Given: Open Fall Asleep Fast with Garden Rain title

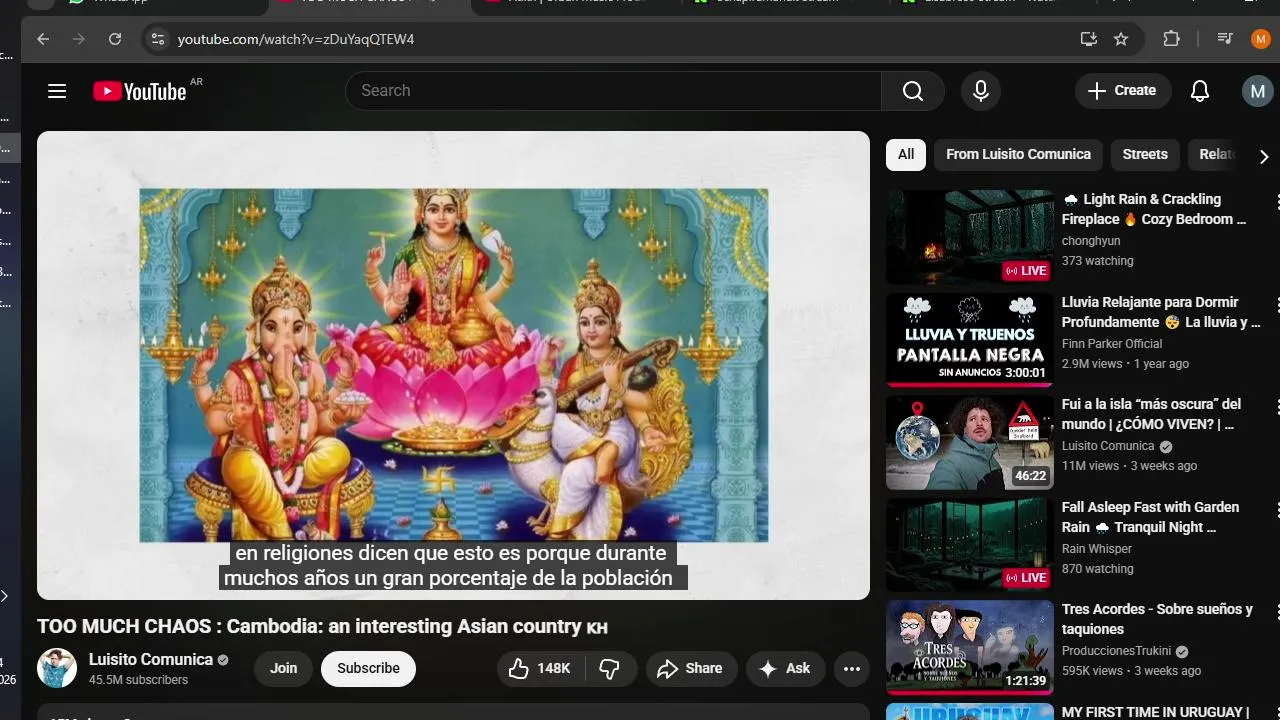Looking at the screenshot, I should pyautogui.click(x=1150, y=517).
